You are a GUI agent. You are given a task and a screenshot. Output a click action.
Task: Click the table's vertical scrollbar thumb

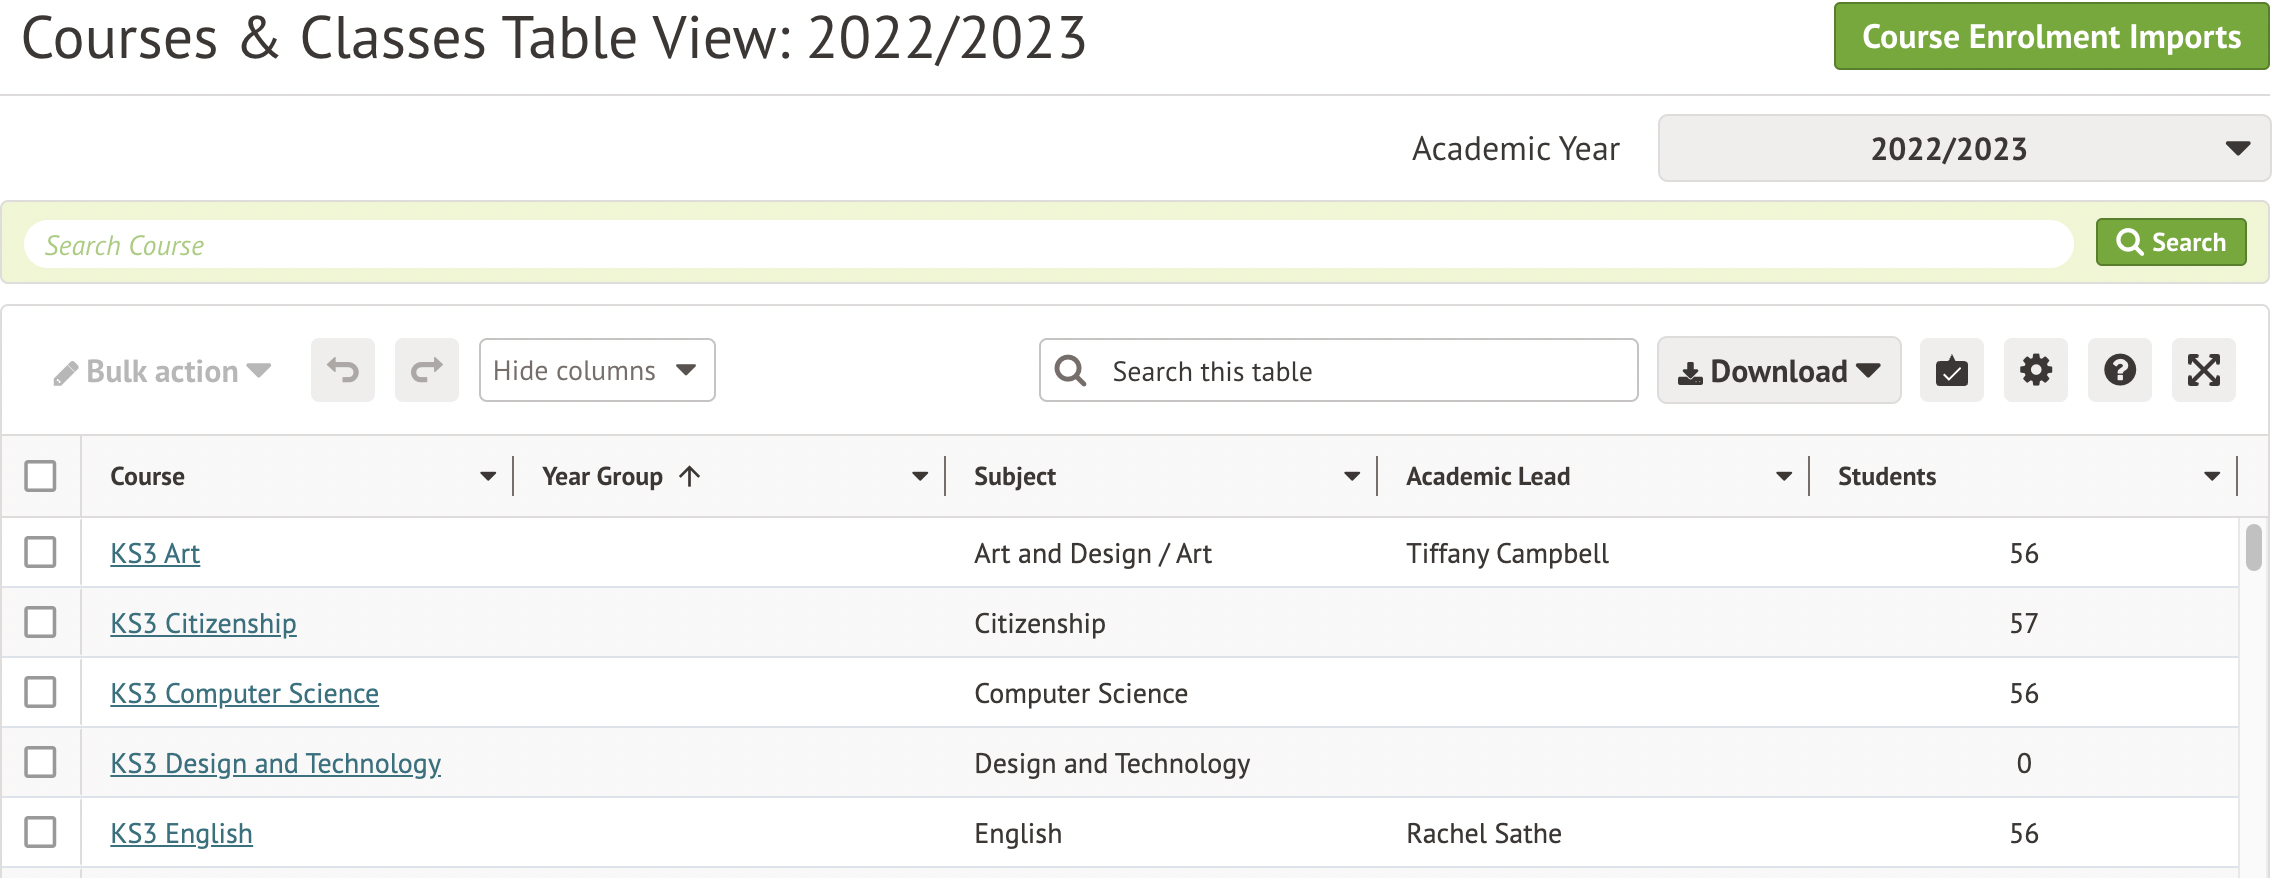click(2253, 547)
